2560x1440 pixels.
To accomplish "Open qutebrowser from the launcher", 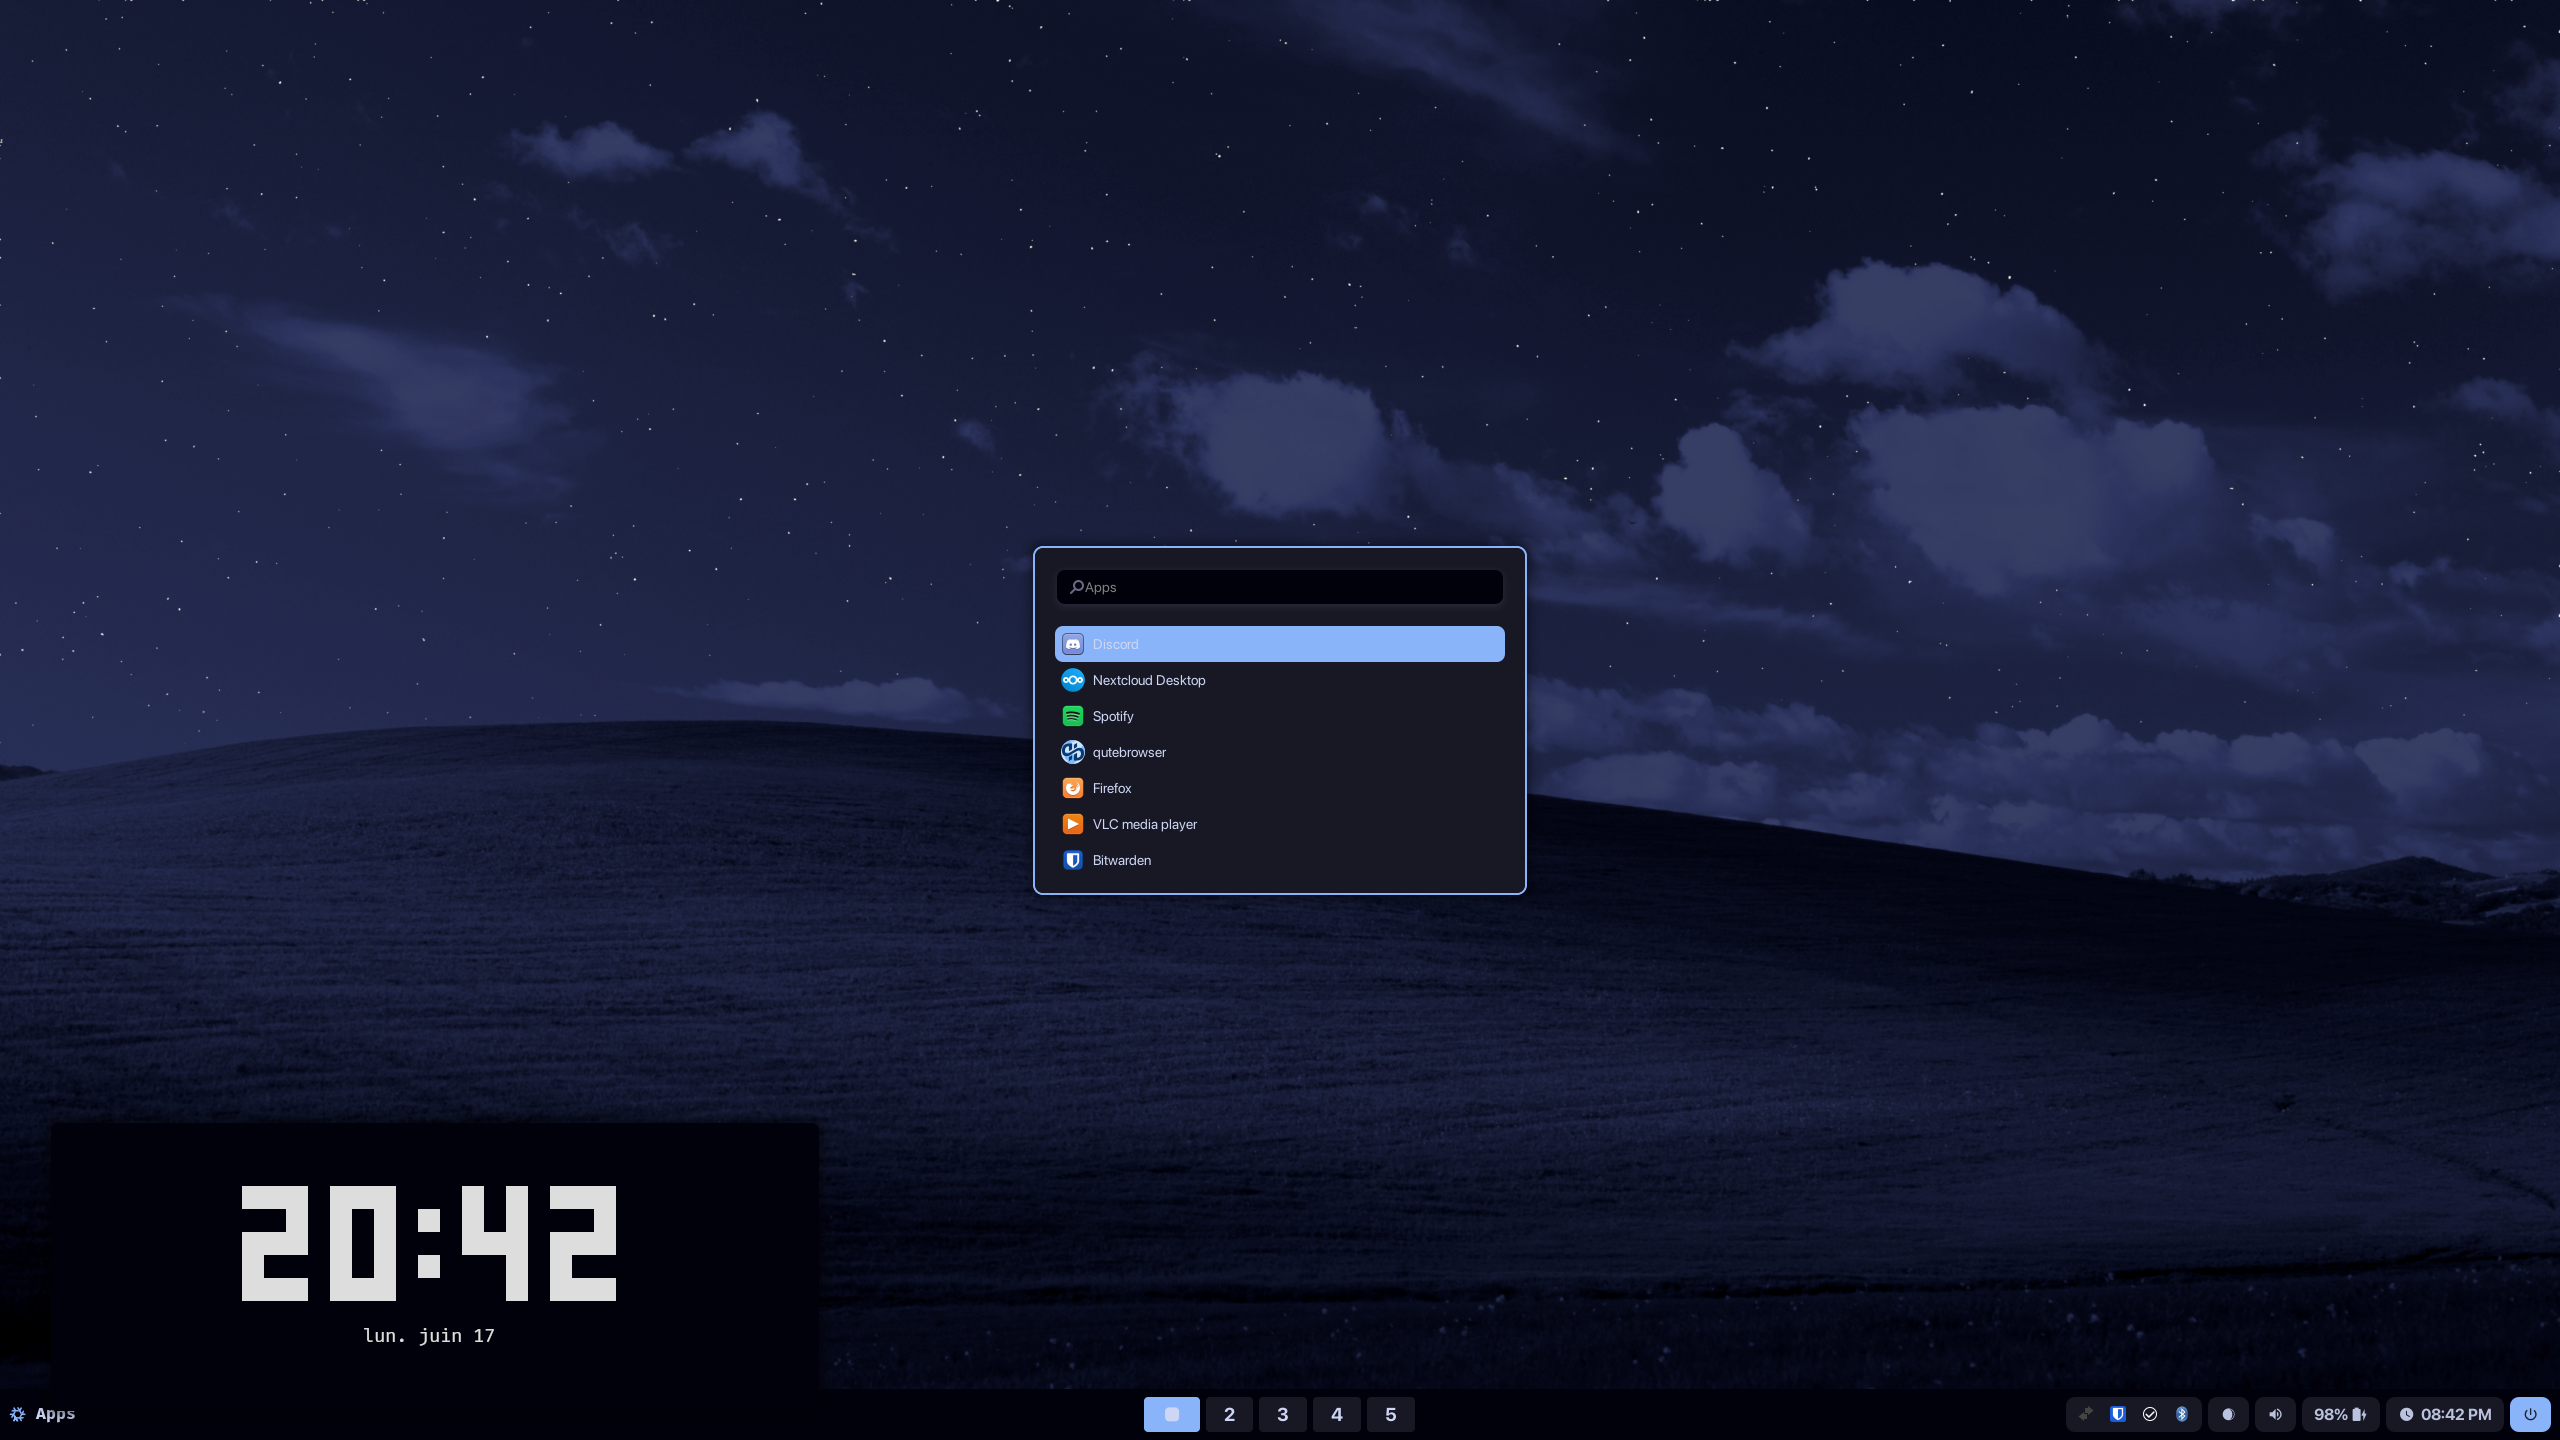I will [x=1279, y=752].
